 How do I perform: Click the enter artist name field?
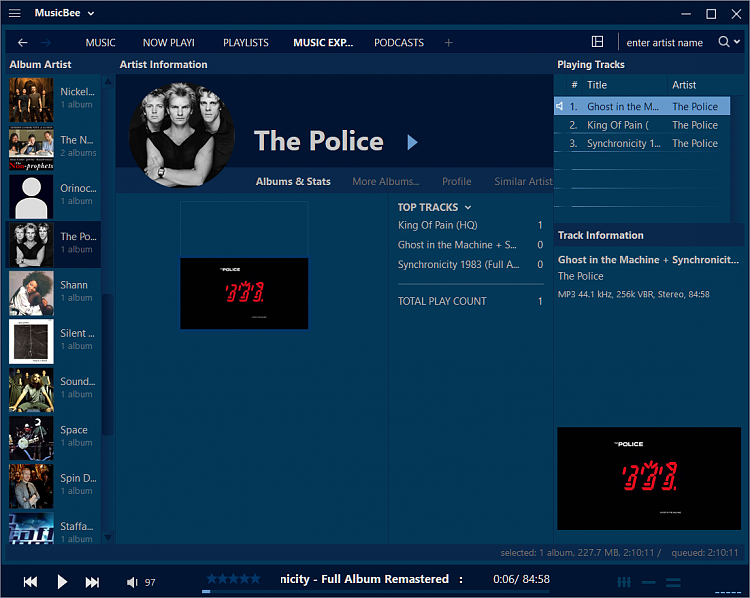[664, 43]
